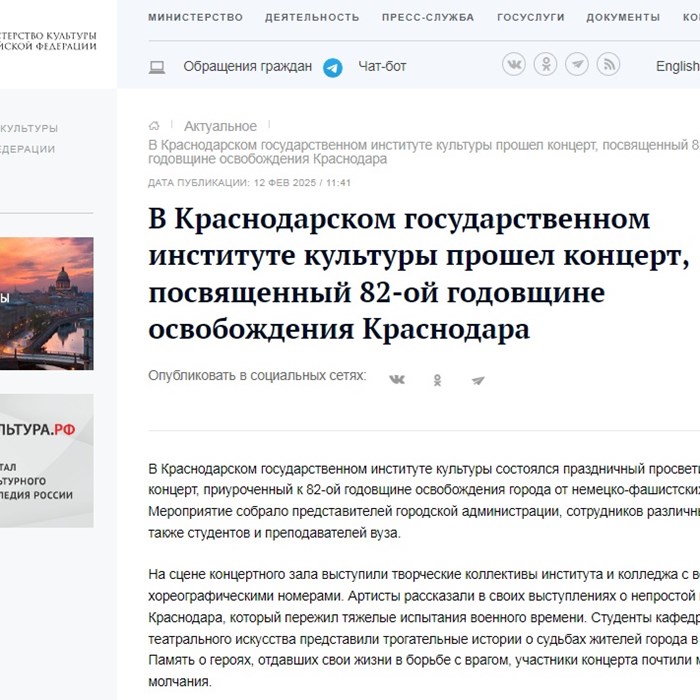Screen dimensions: 700x700
Task: Open the ДЕЯТЕЛЬНОСТЬ menu item
Action: pos(312,17)
